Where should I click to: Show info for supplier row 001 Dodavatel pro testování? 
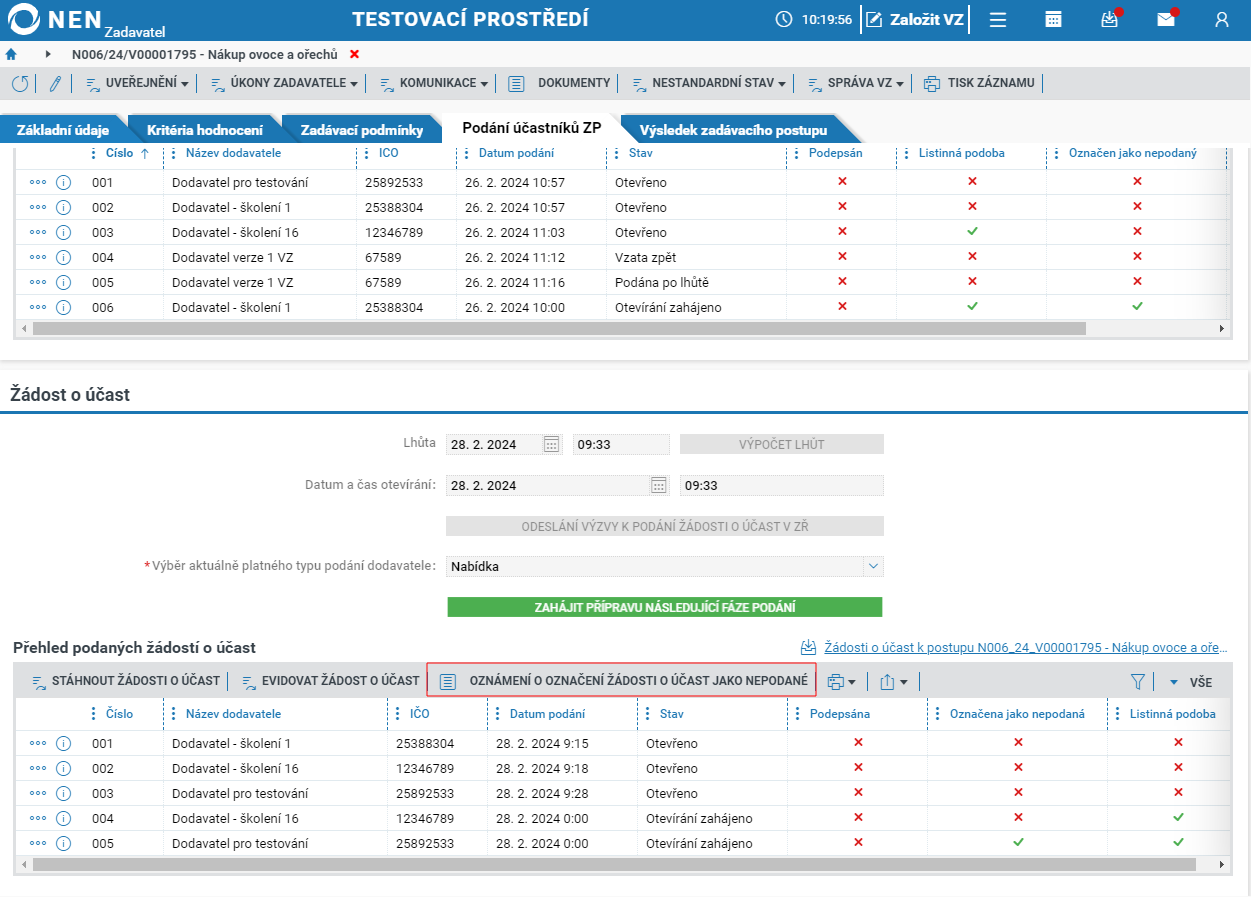[63, 183]
